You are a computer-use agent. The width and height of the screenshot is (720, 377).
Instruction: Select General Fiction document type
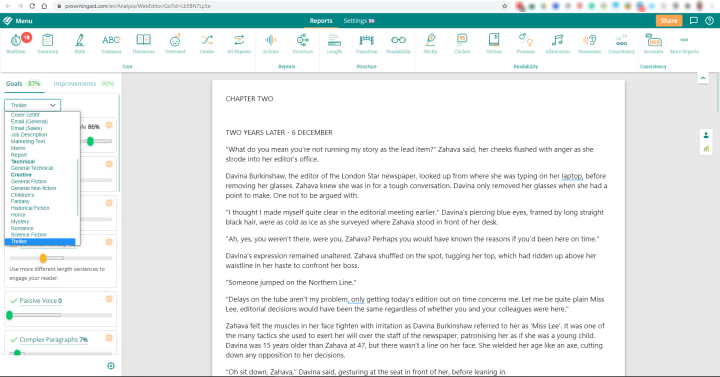tap(28, 181)
